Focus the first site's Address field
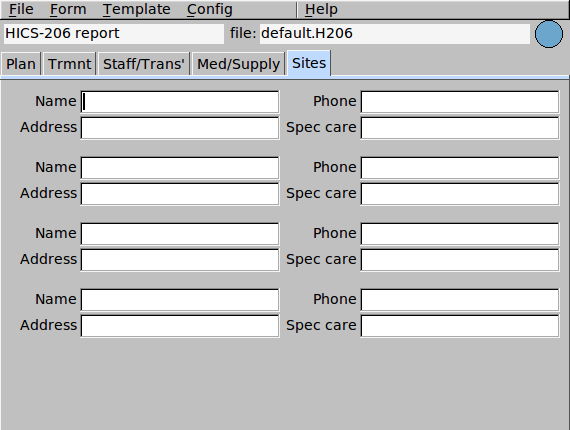 (180, 128)
